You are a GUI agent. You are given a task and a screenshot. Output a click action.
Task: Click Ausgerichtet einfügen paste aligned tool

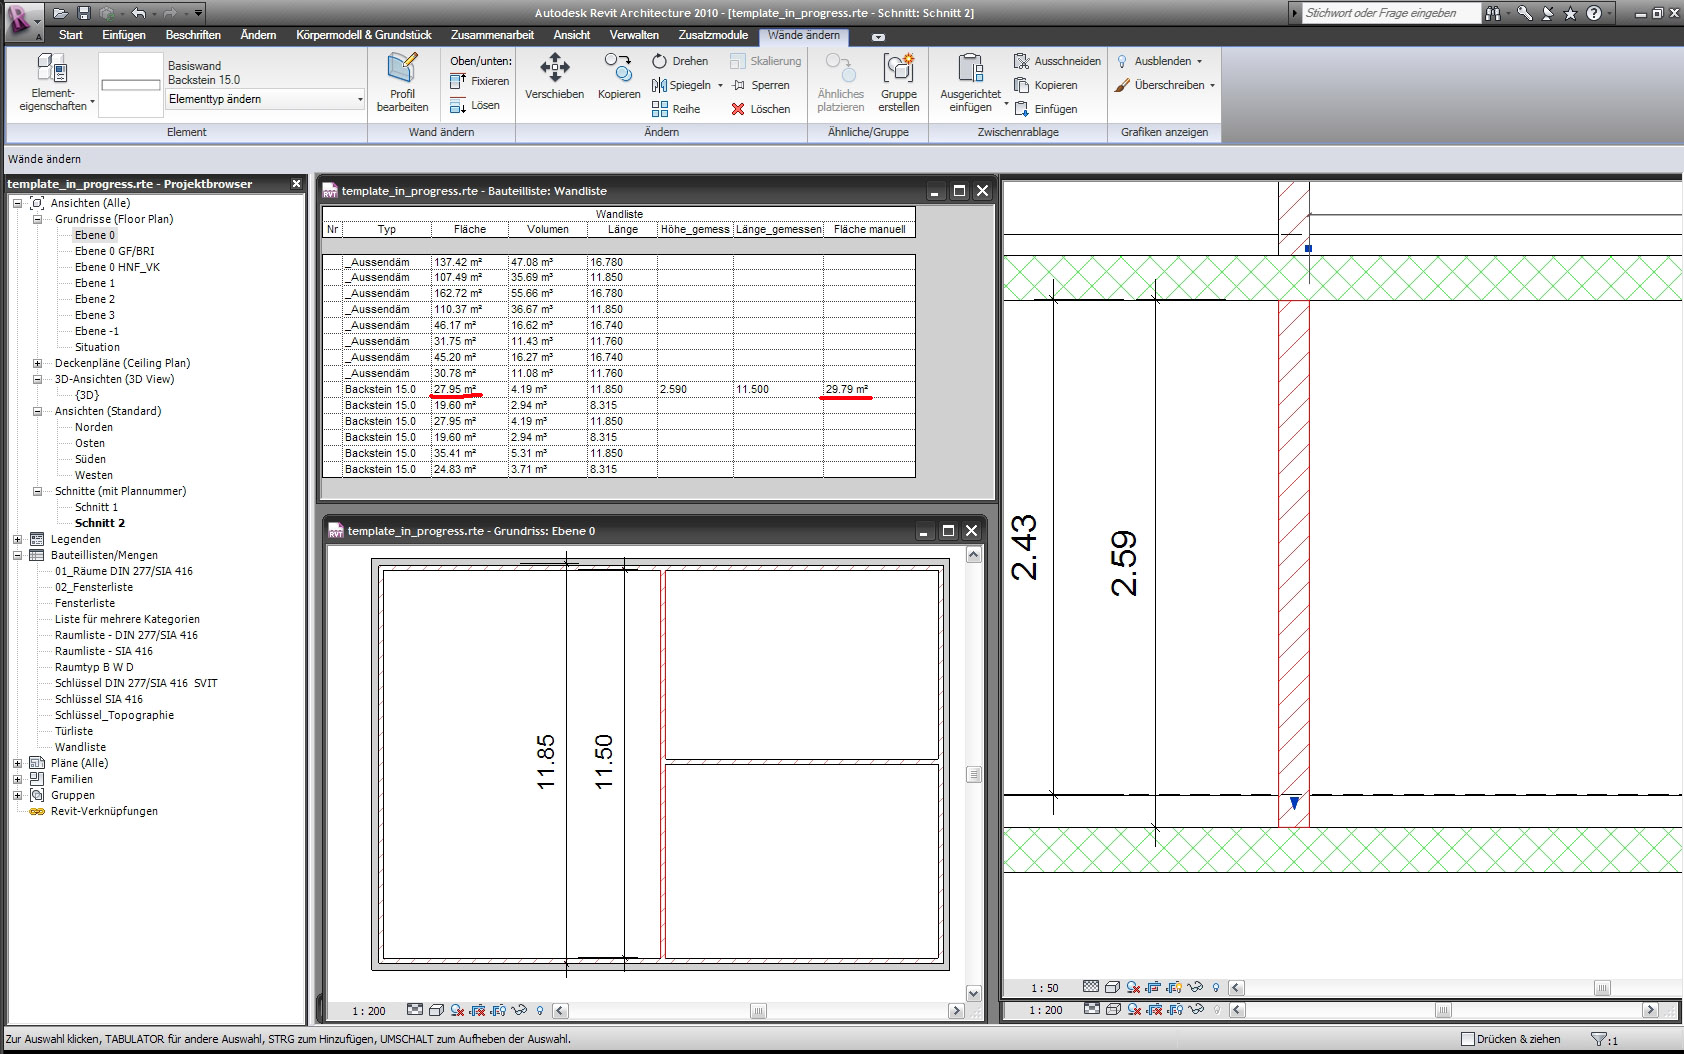[970, 82]
